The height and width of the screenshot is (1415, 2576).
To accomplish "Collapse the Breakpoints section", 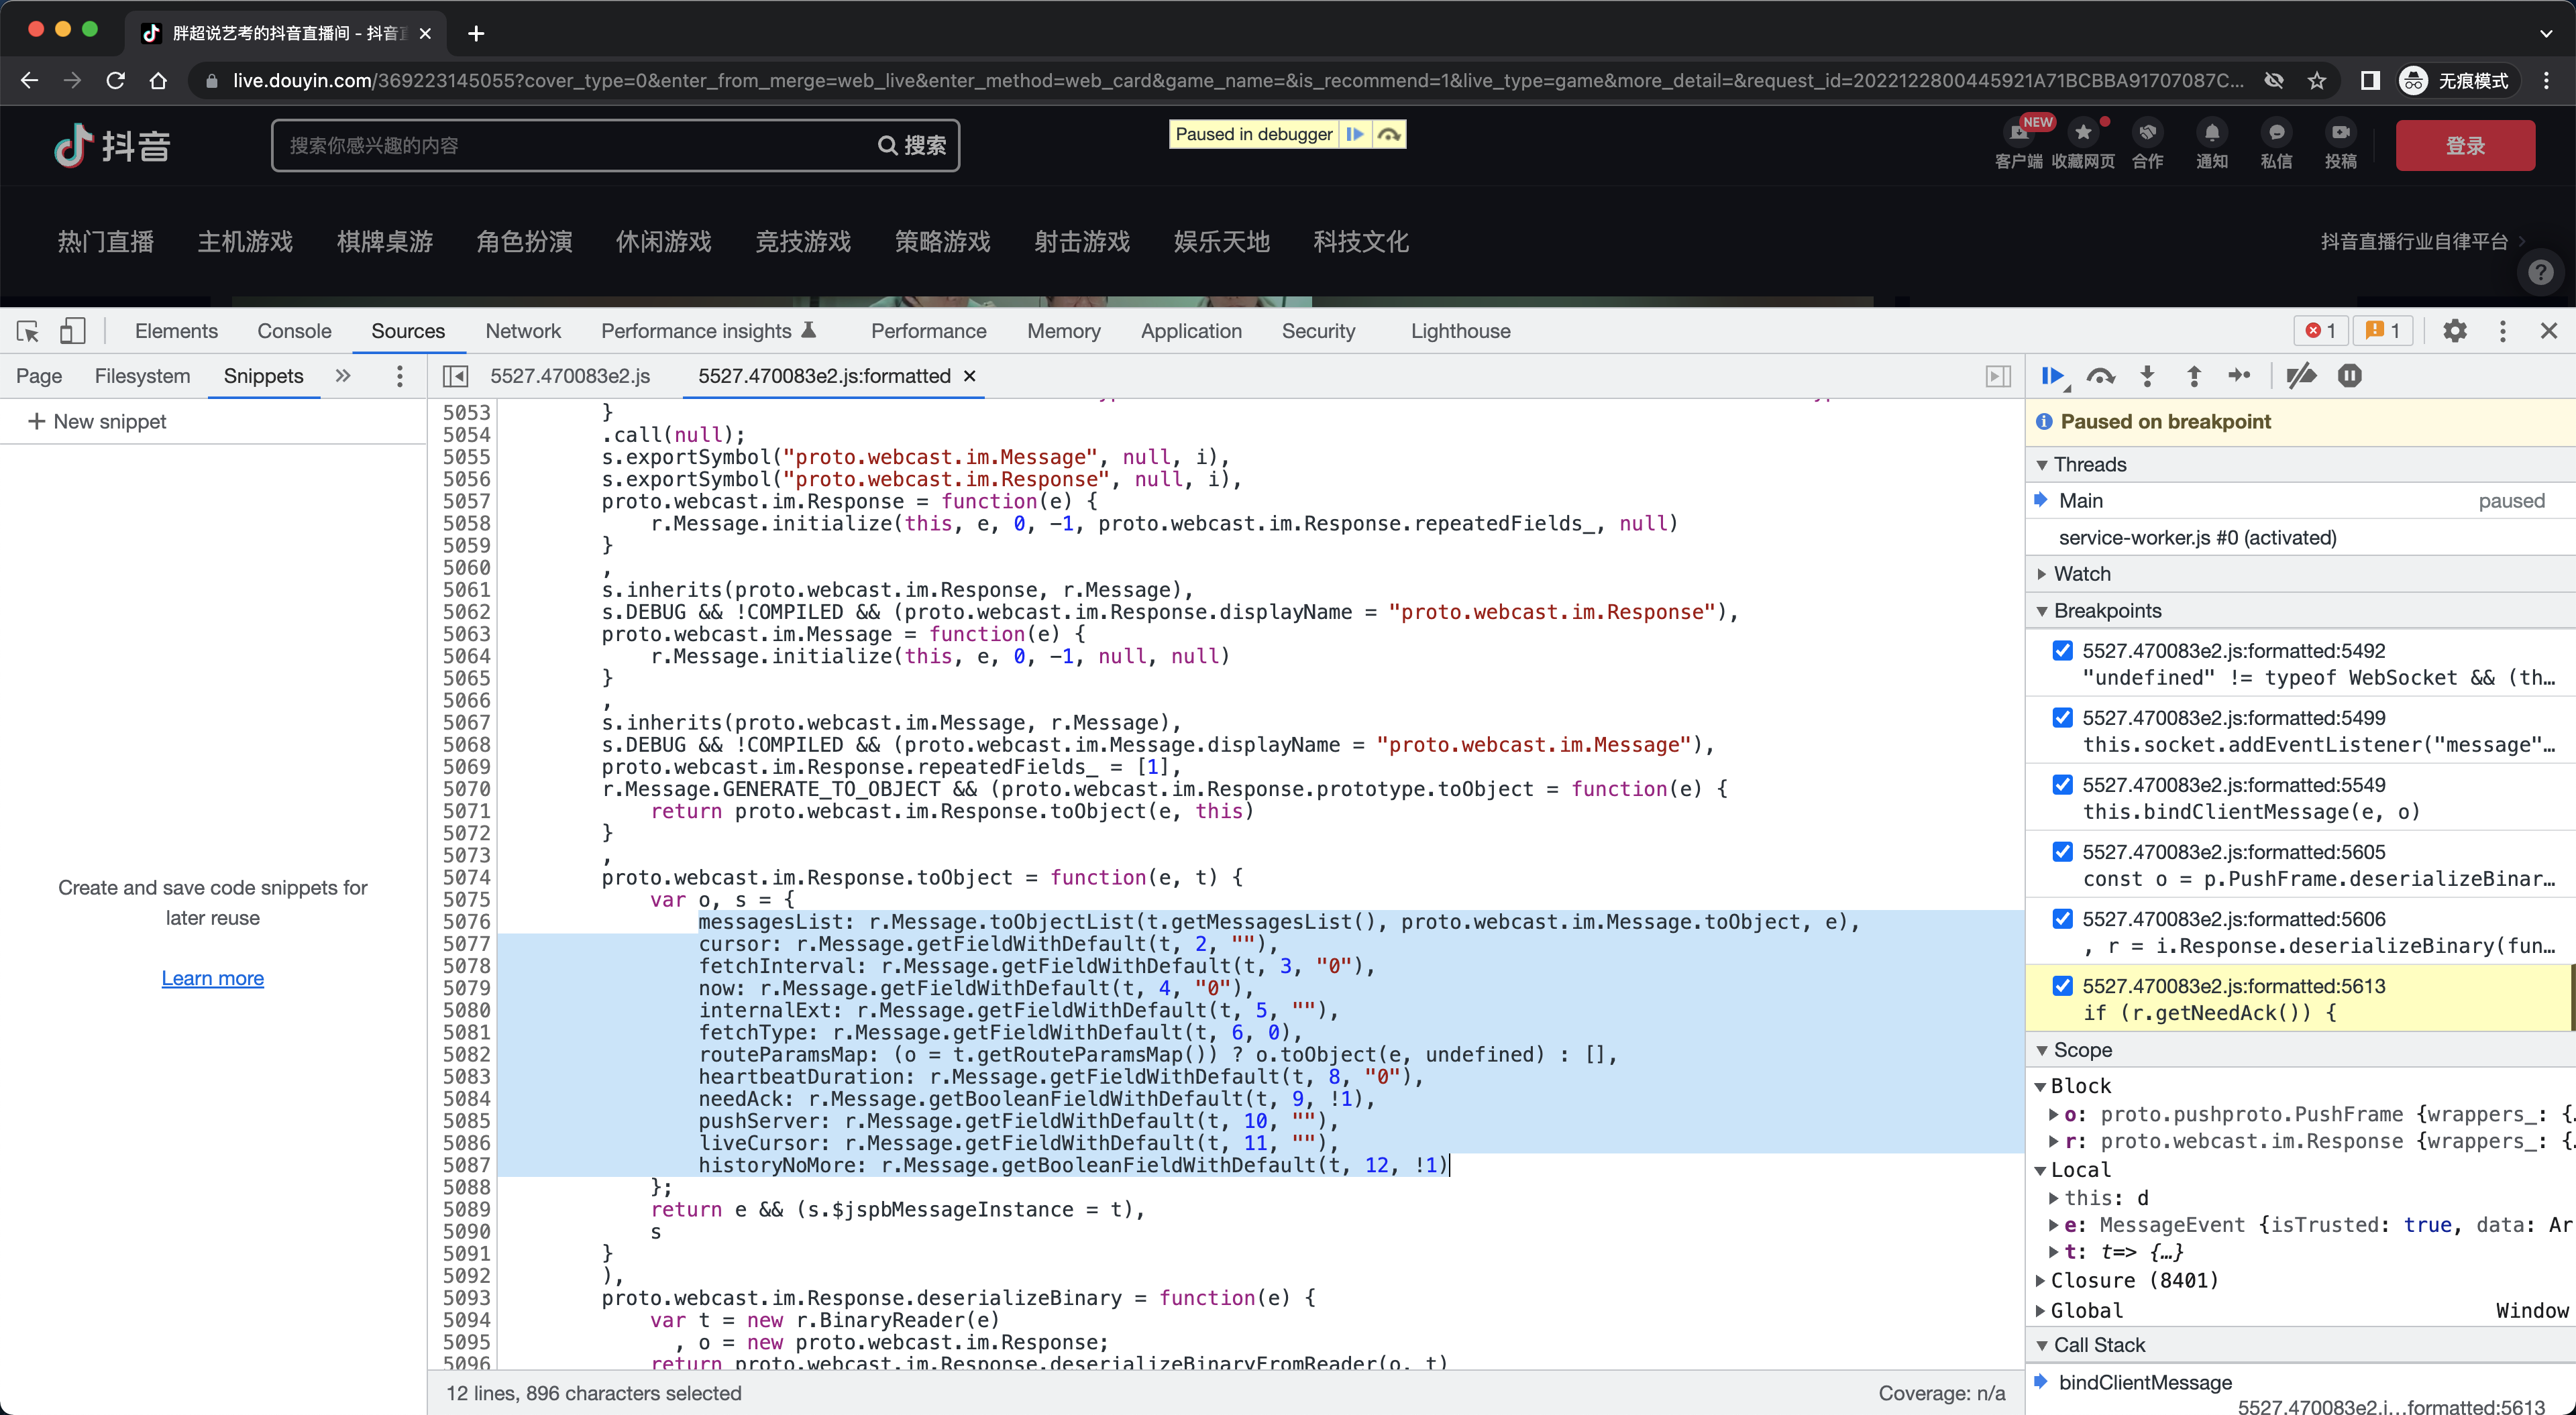I will tap(2042, 611).
